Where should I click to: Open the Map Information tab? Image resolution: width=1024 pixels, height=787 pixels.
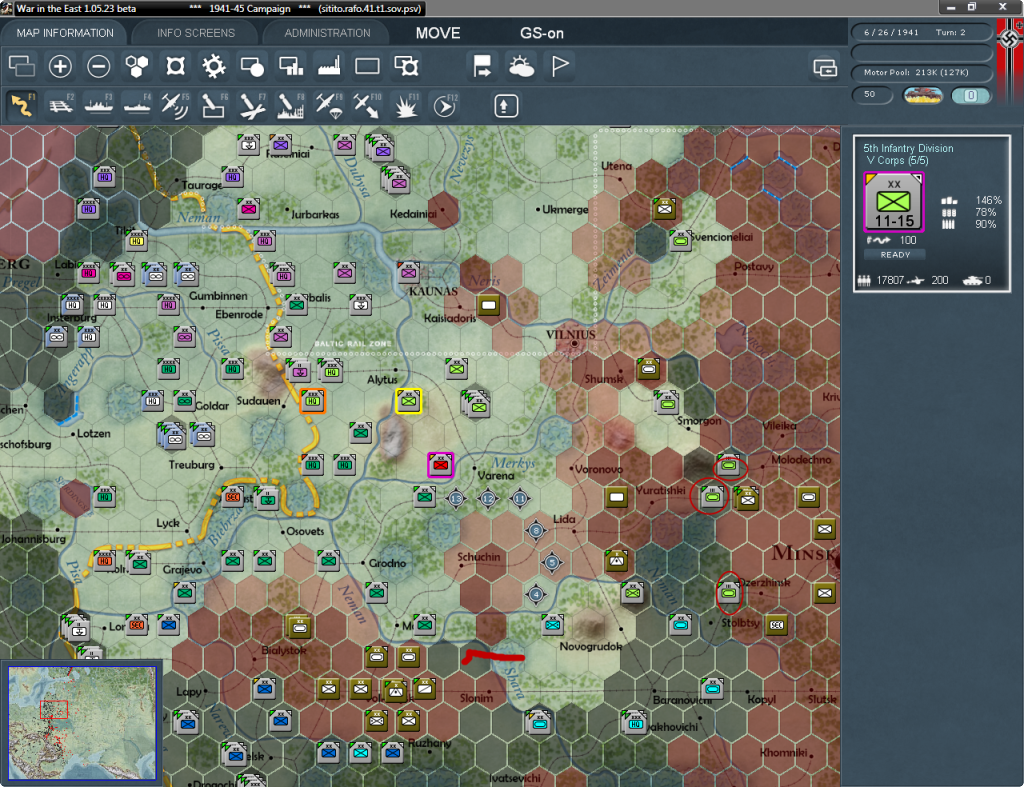click(65, 33)
